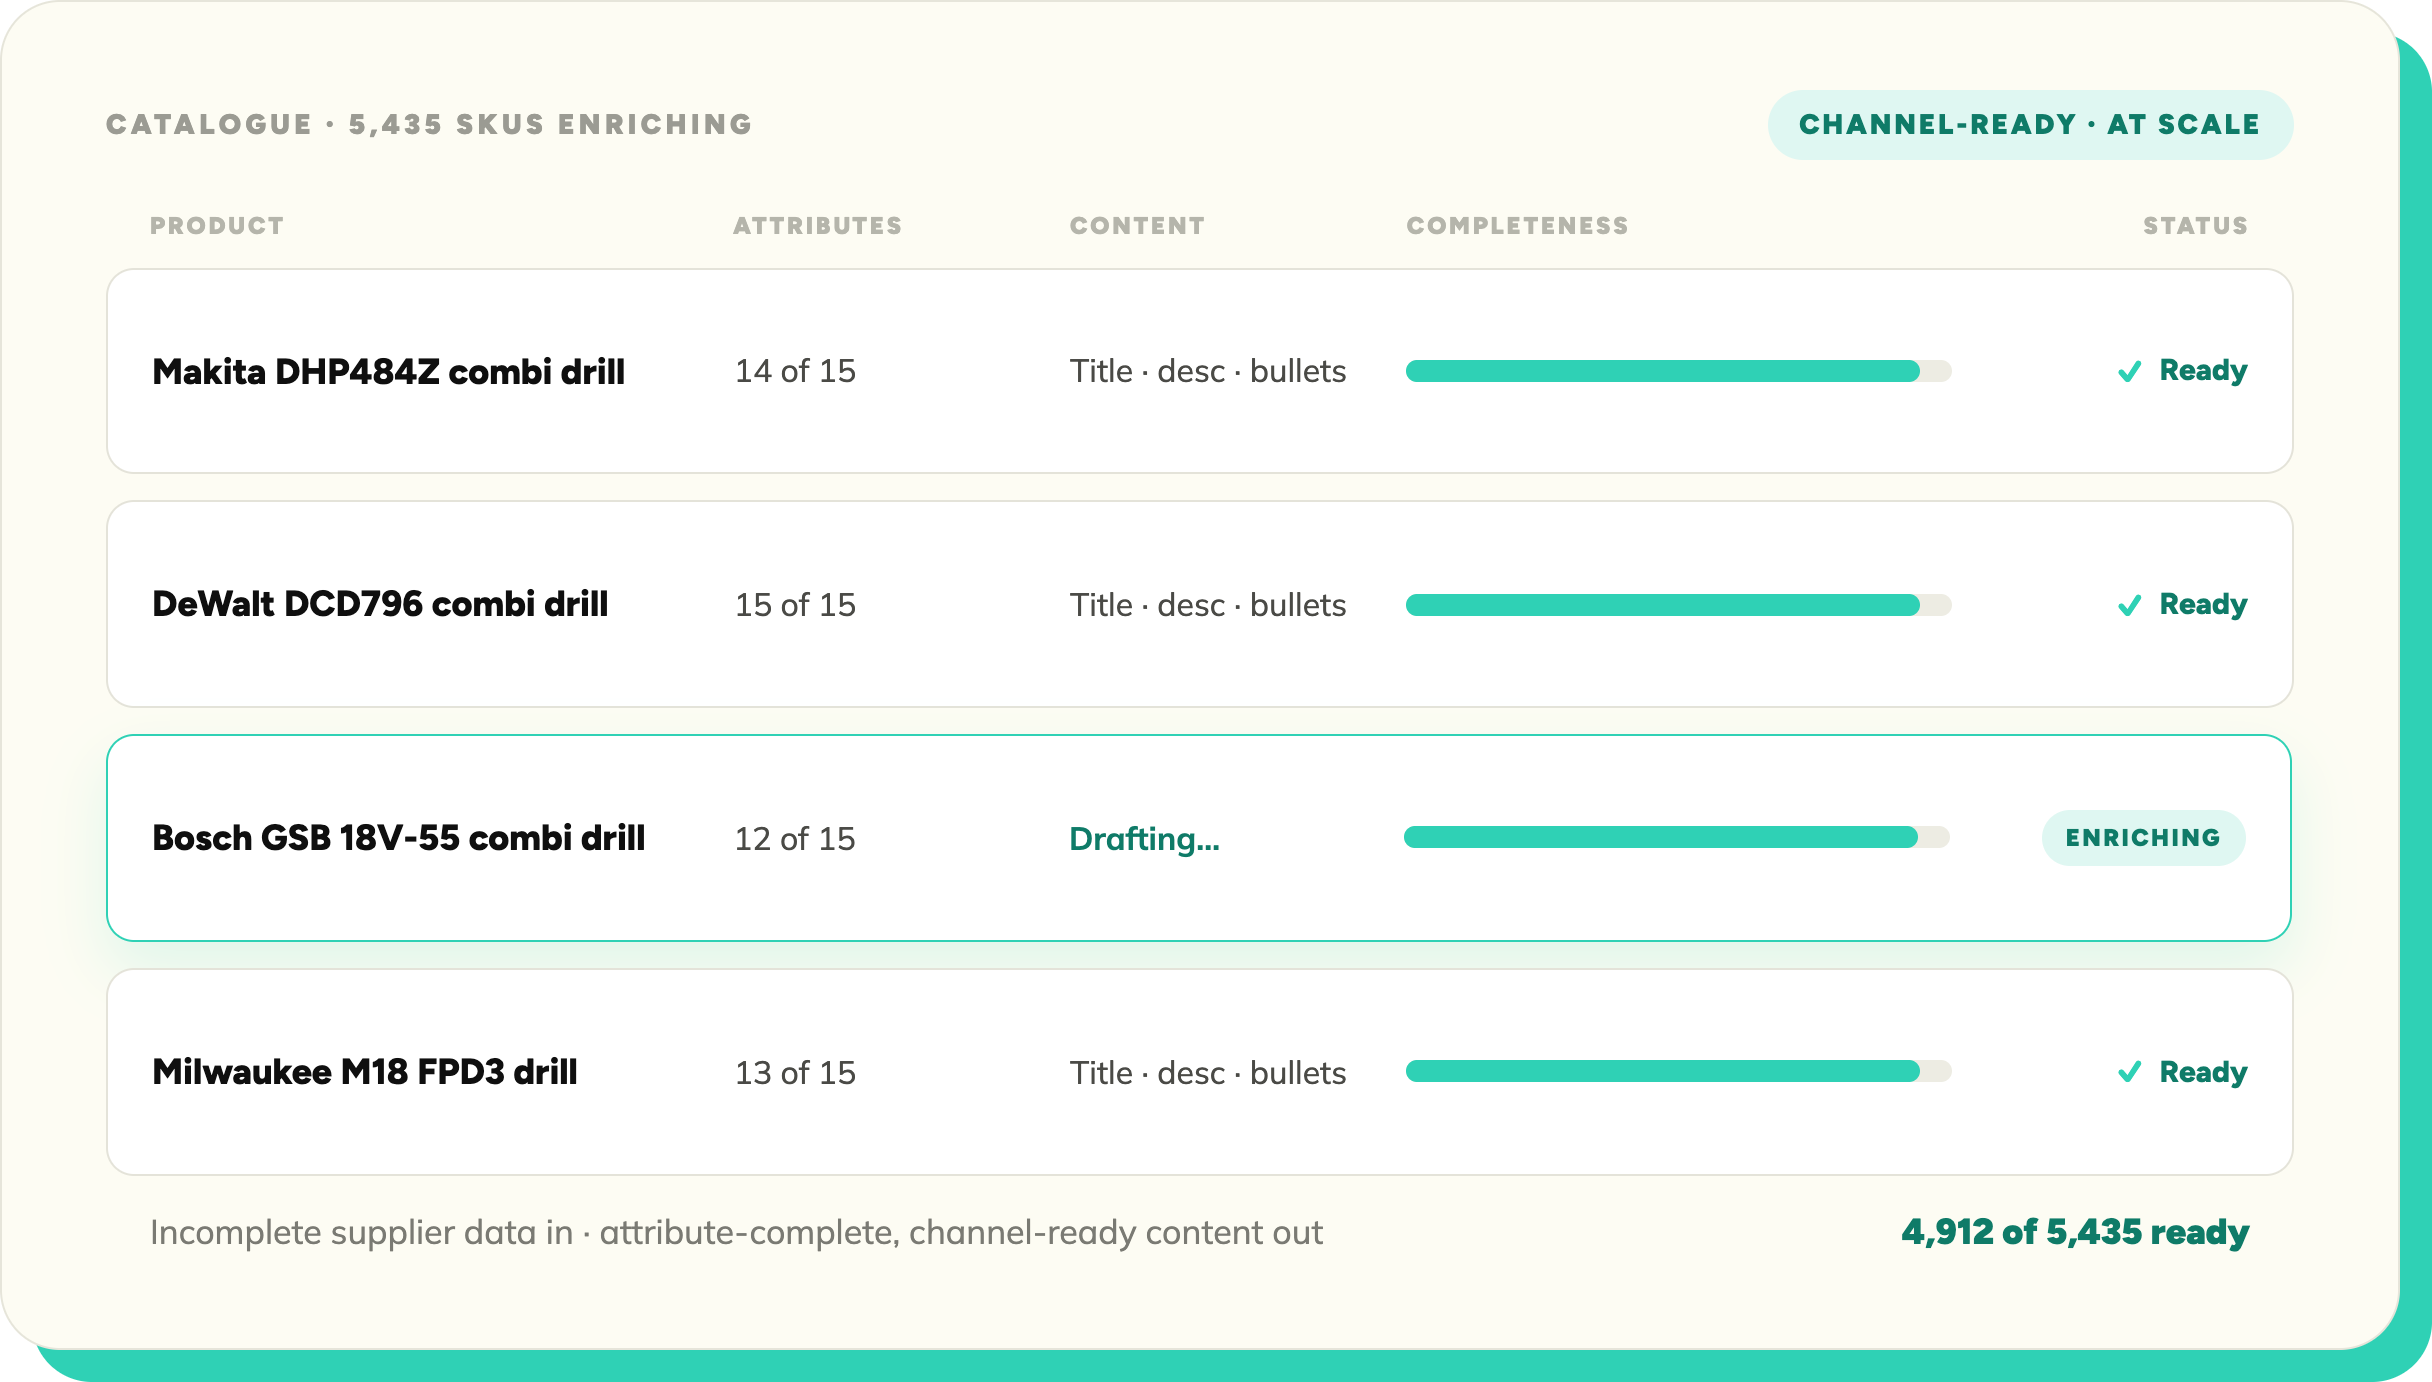Click the 'Drafting...' content text in the Bosch row
Image resolution: width=2432 pixels, height=1382 pixels.
tap(1144, 839)
